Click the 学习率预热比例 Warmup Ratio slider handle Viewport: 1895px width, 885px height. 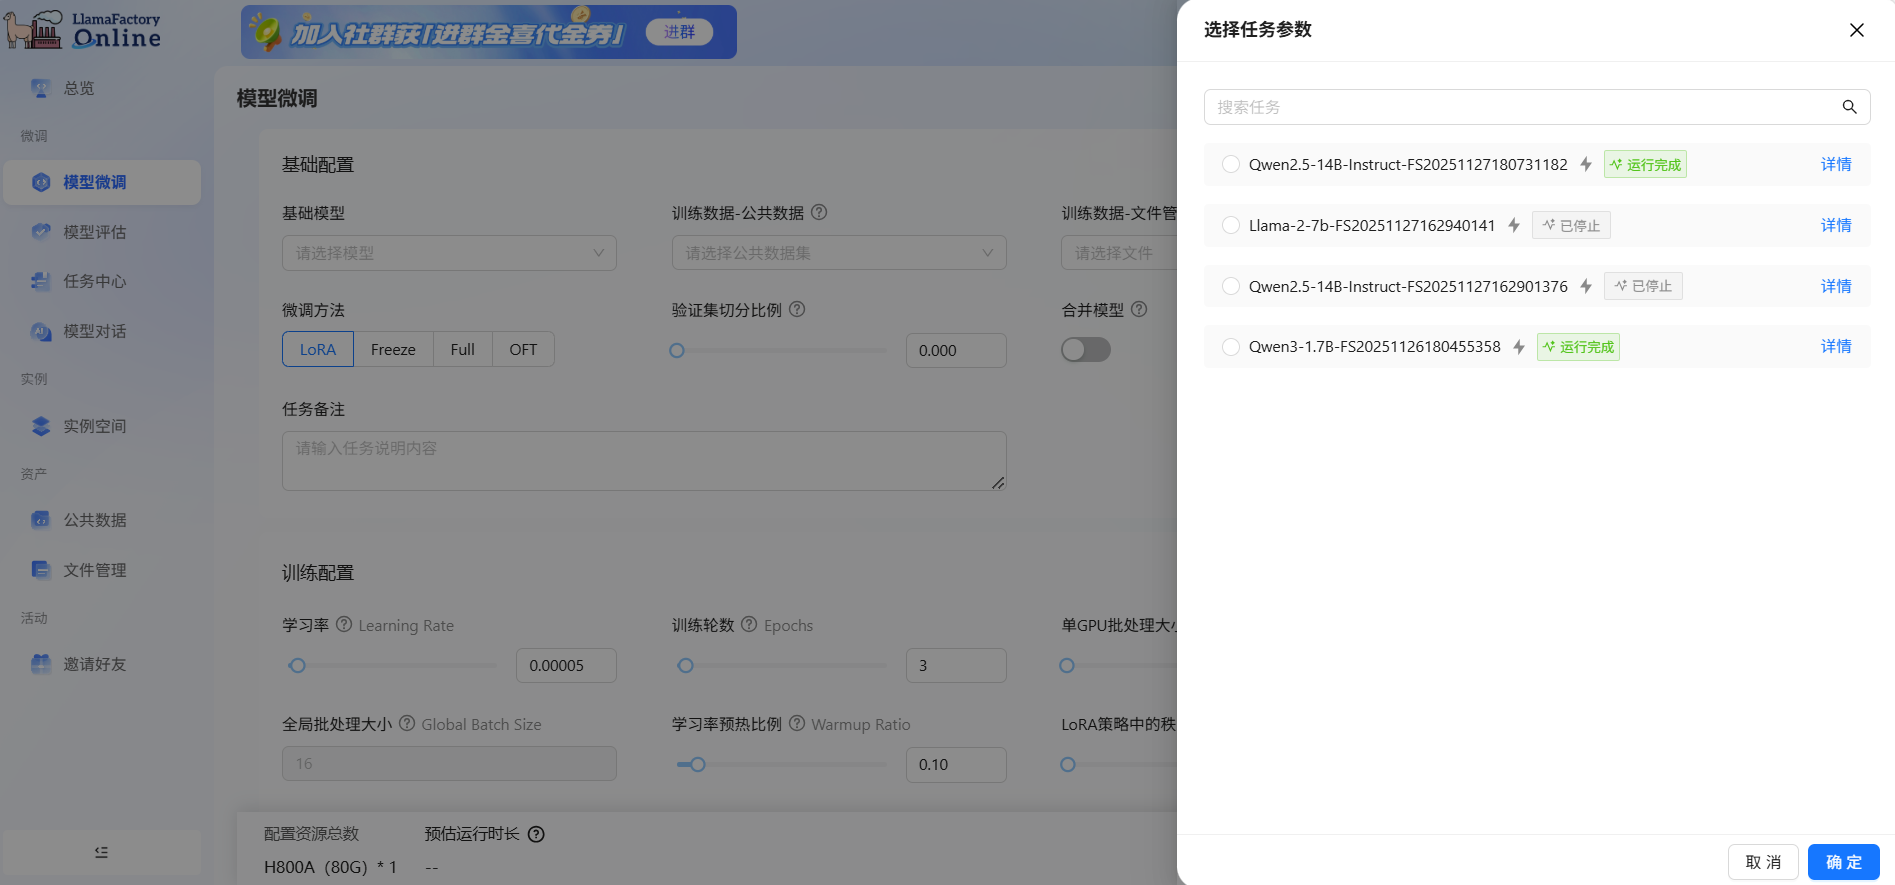coord(698,764)
